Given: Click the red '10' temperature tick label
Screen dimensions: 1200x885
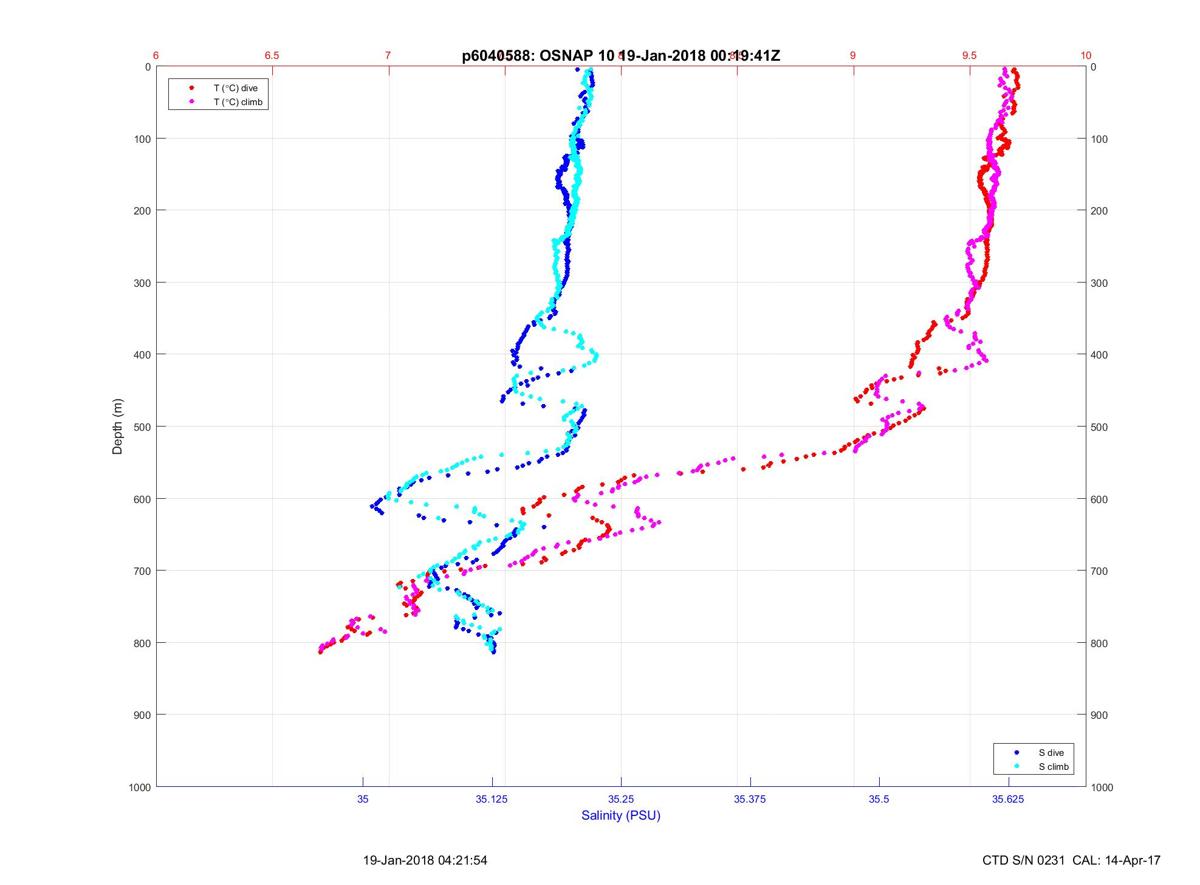Looking at the screenshot, I should (x=1086, y=56).
